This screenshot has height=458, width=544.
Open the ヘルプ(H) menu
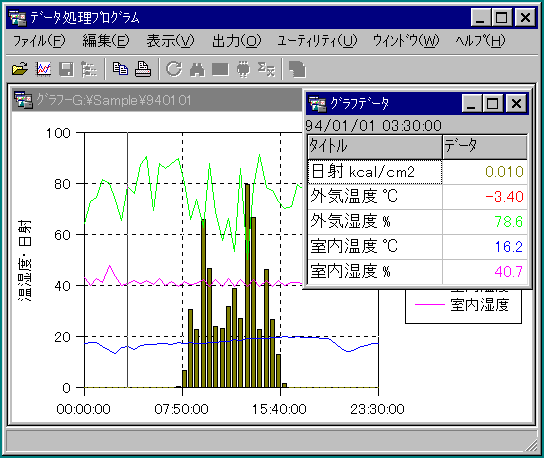coord(480,41)
